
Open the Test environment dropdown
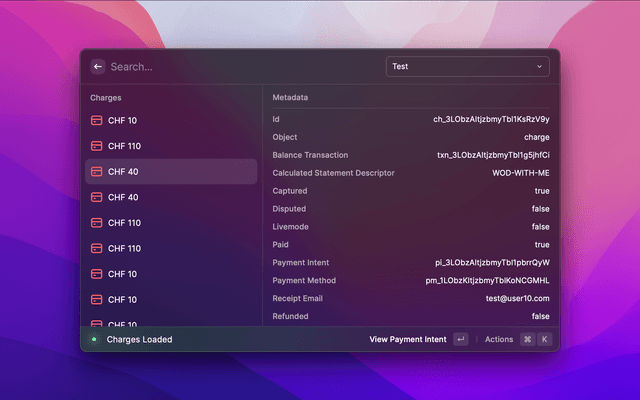(x=468, y=67)
